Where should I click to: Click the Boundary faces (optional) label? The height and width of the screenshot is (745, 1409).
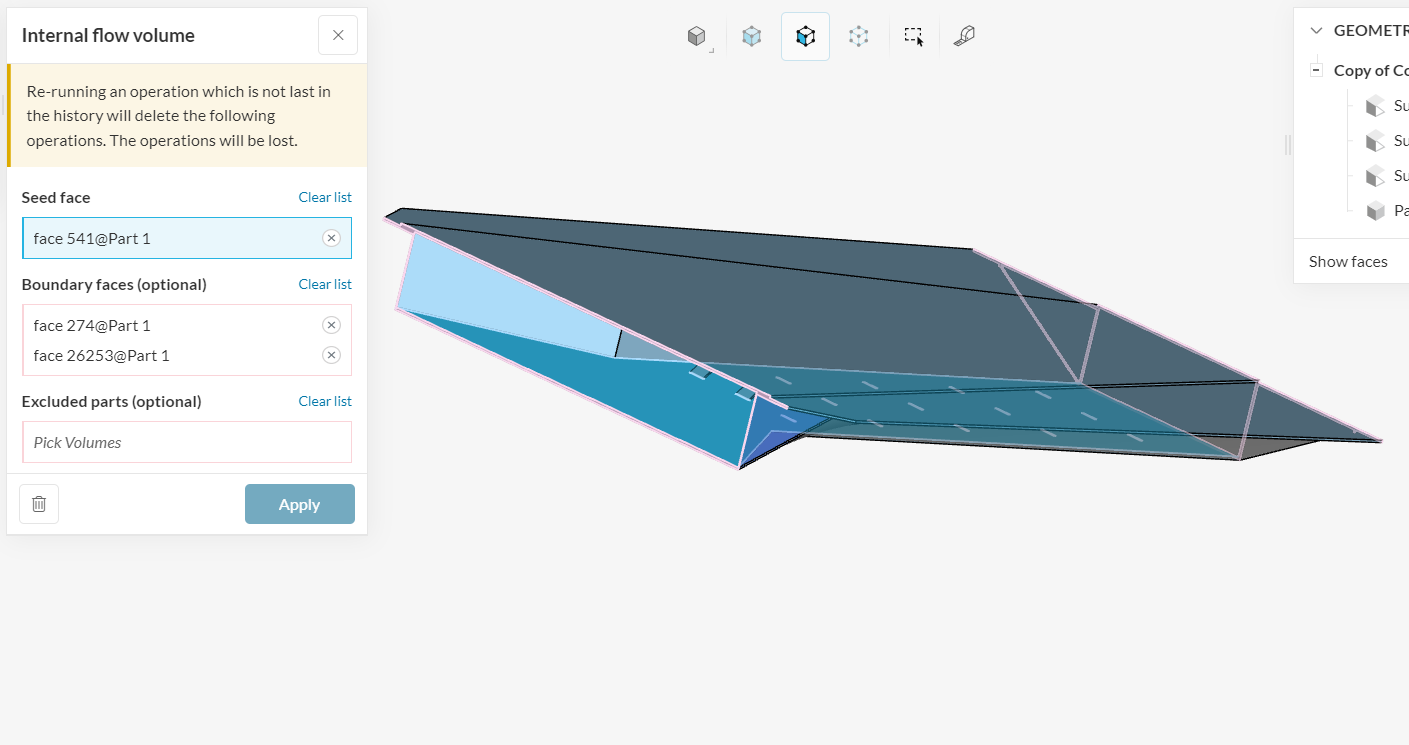click(x=114, y=284)
